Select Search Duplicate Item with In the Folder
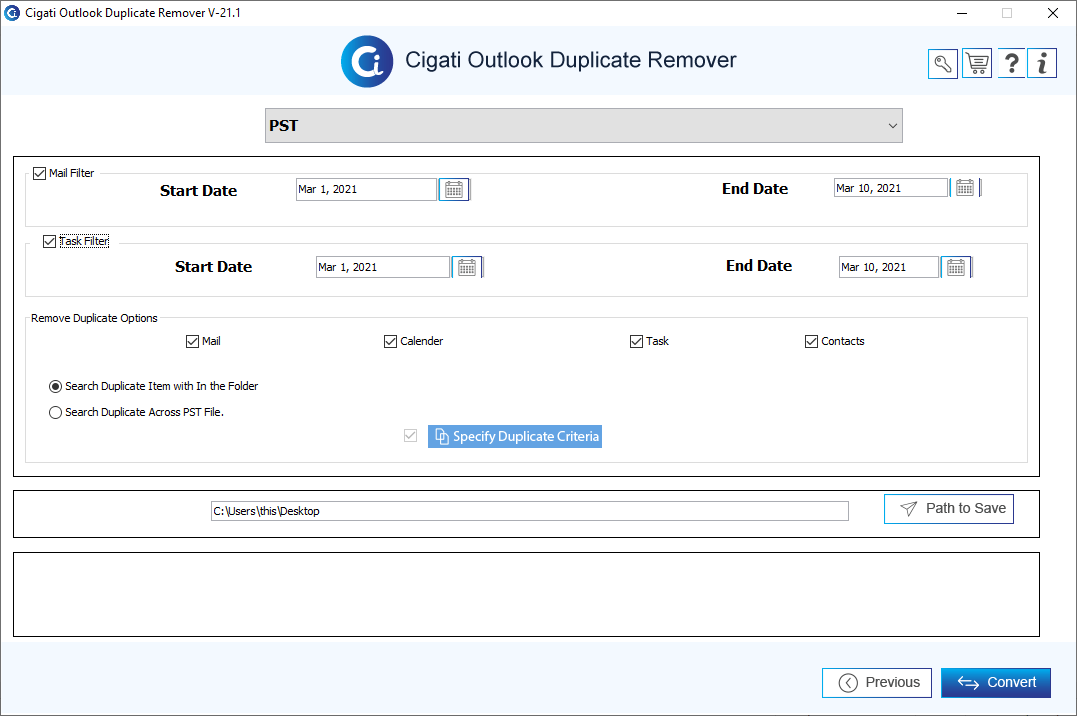 click(x=56, y=387)
